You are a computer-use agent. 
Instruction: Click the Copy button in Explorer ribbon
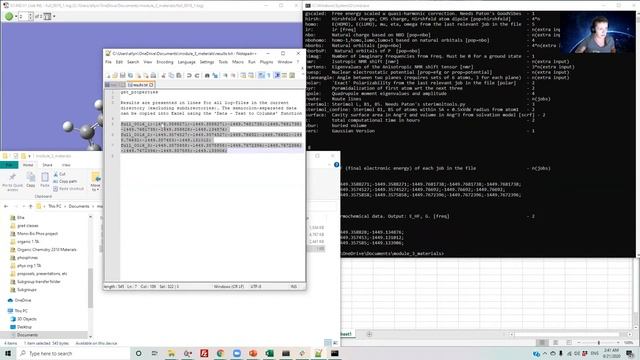click(31, 180)
